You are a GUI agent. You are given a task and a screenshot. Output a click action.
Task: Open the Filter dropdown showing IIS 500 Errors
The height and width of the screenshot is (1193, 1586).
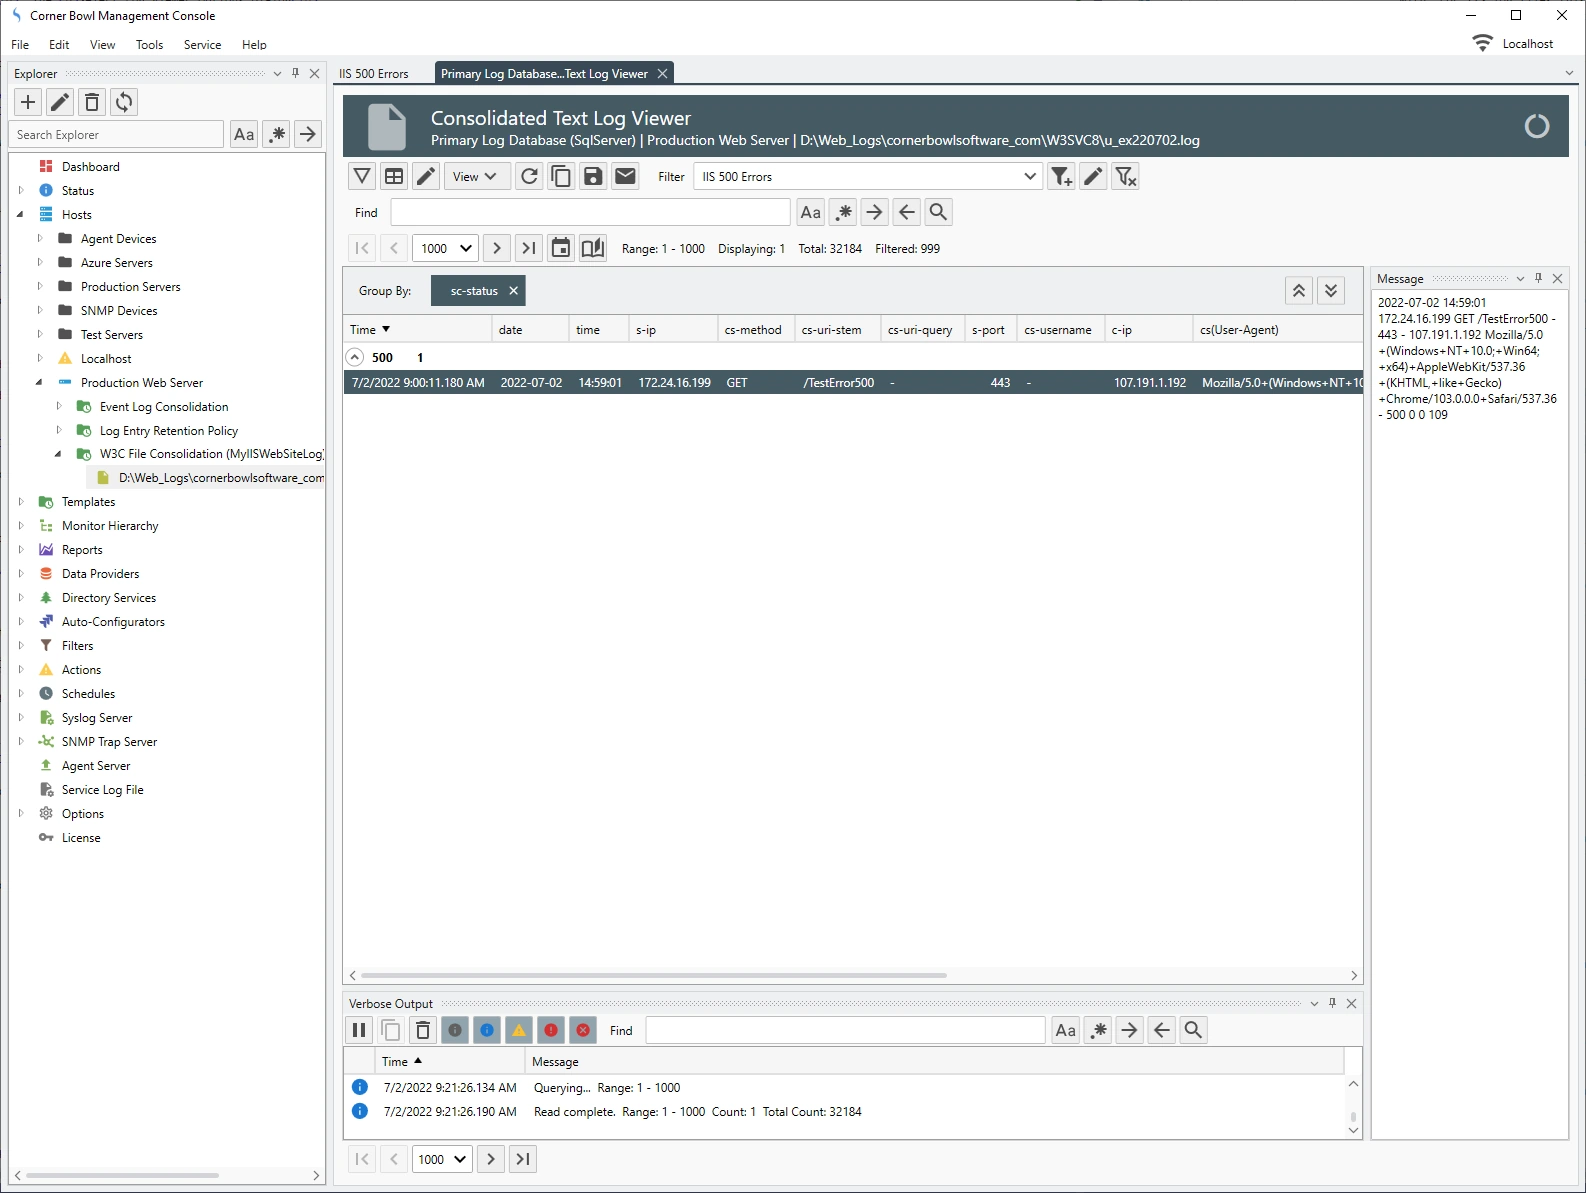(1029, 177)
